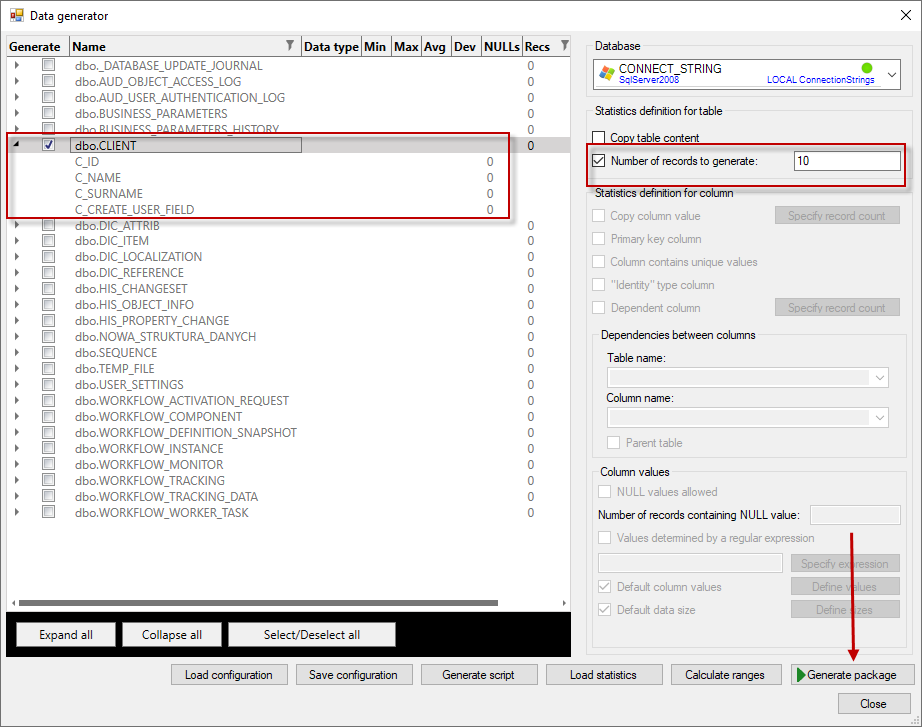Click Select/Deselect all button
Viewport: 922px width, 727px height.
[312, 635]
